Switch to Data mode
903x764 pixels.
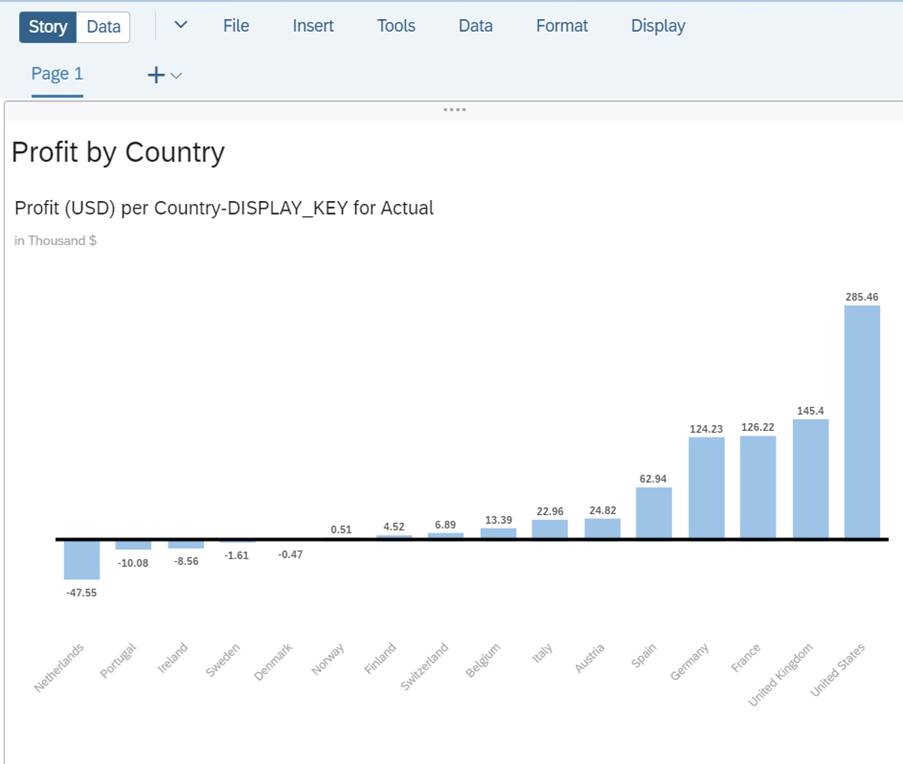(103, 27)
